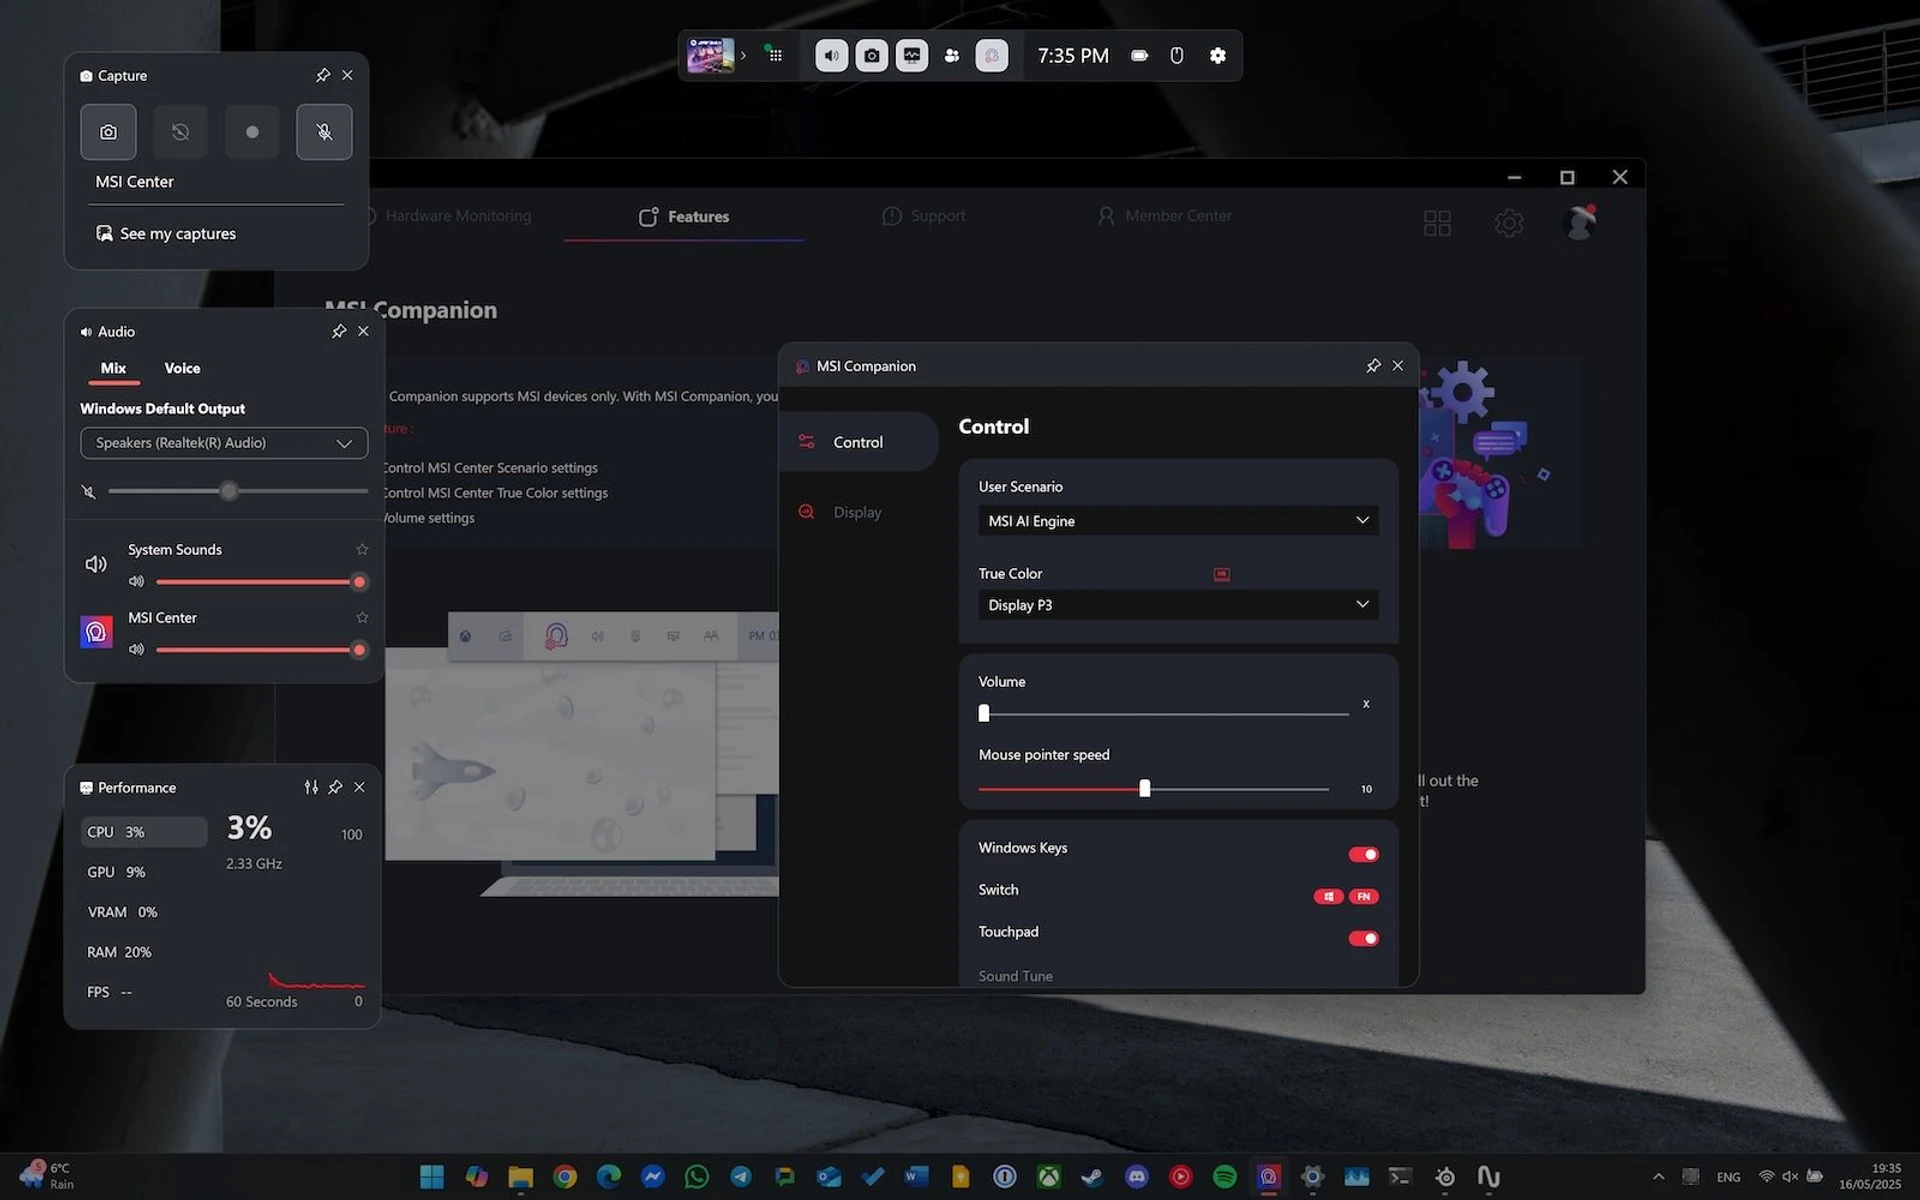Select the Windows key Switch option

tap(1328, 896)
